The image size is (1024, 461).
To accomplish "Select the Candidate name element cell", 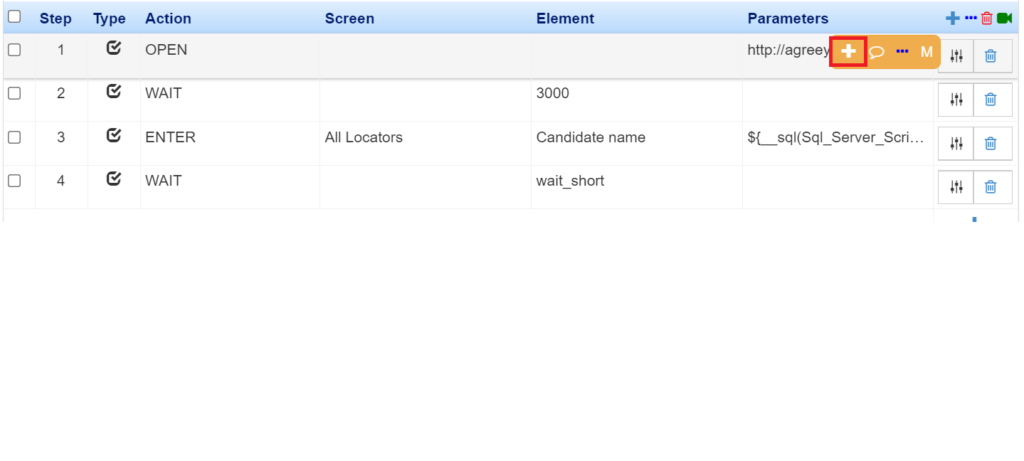I will pos(590,137).
